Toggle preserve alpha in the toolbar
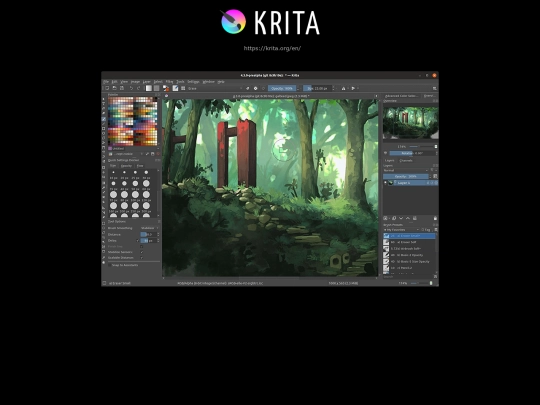The width and height of the screenshot is (540, 405). click(256, 89)
